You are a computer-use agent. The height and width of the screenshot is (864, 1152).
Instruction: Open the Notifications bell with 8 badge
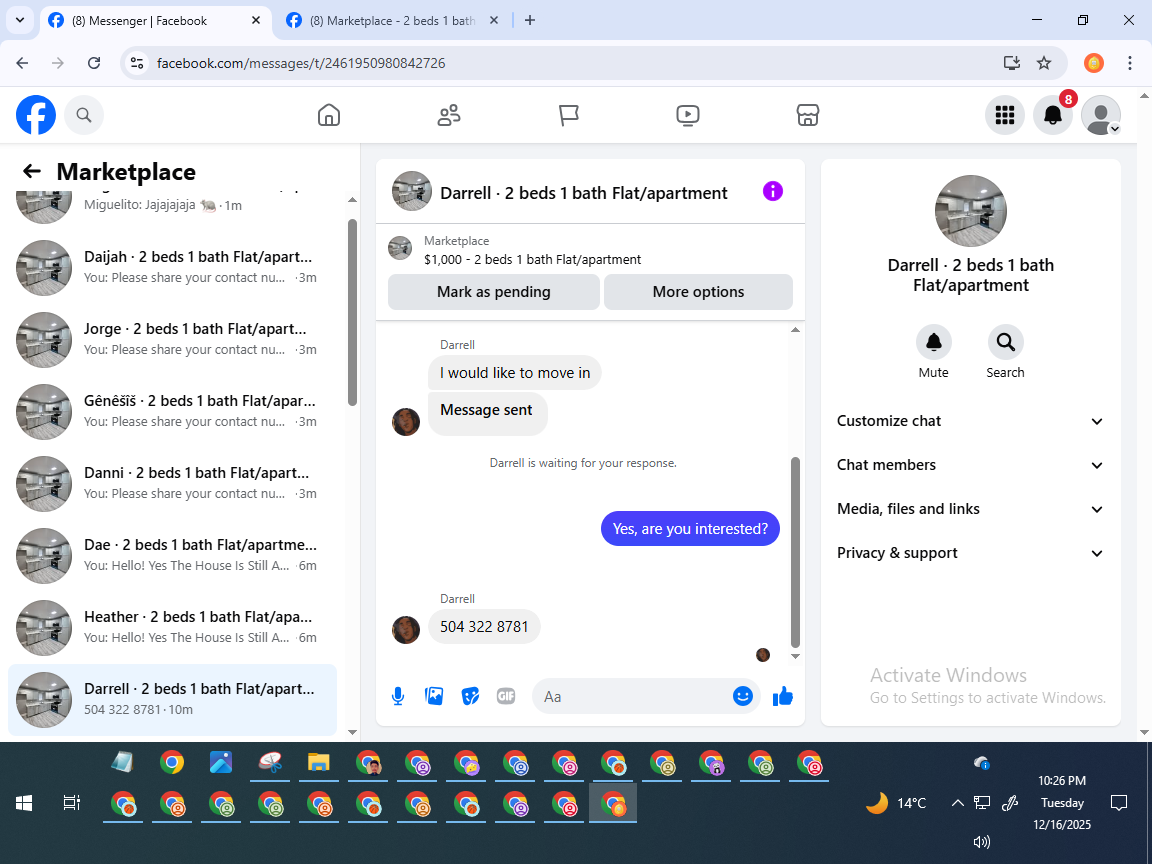click(1053, 115)
